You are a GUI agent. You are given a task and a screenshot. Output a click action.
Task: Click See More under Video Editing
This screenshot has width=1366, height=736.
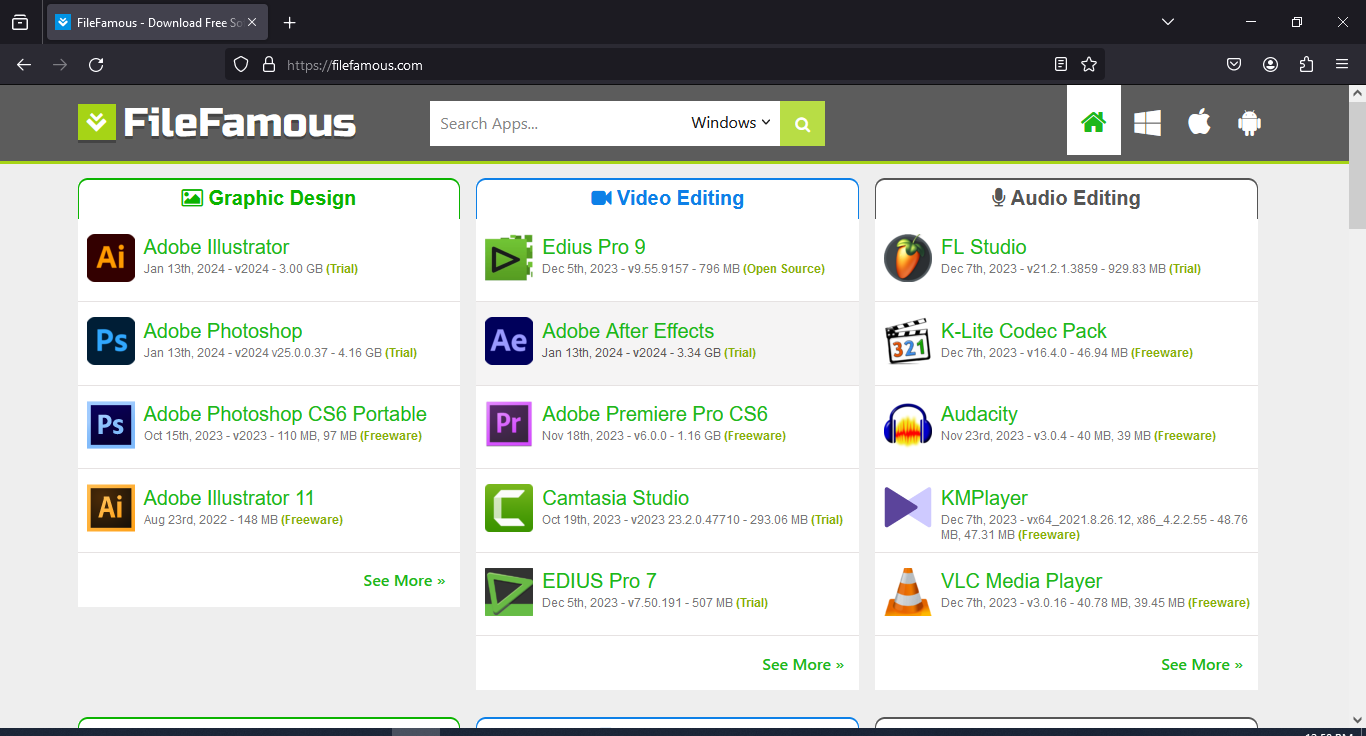point(803,665)
